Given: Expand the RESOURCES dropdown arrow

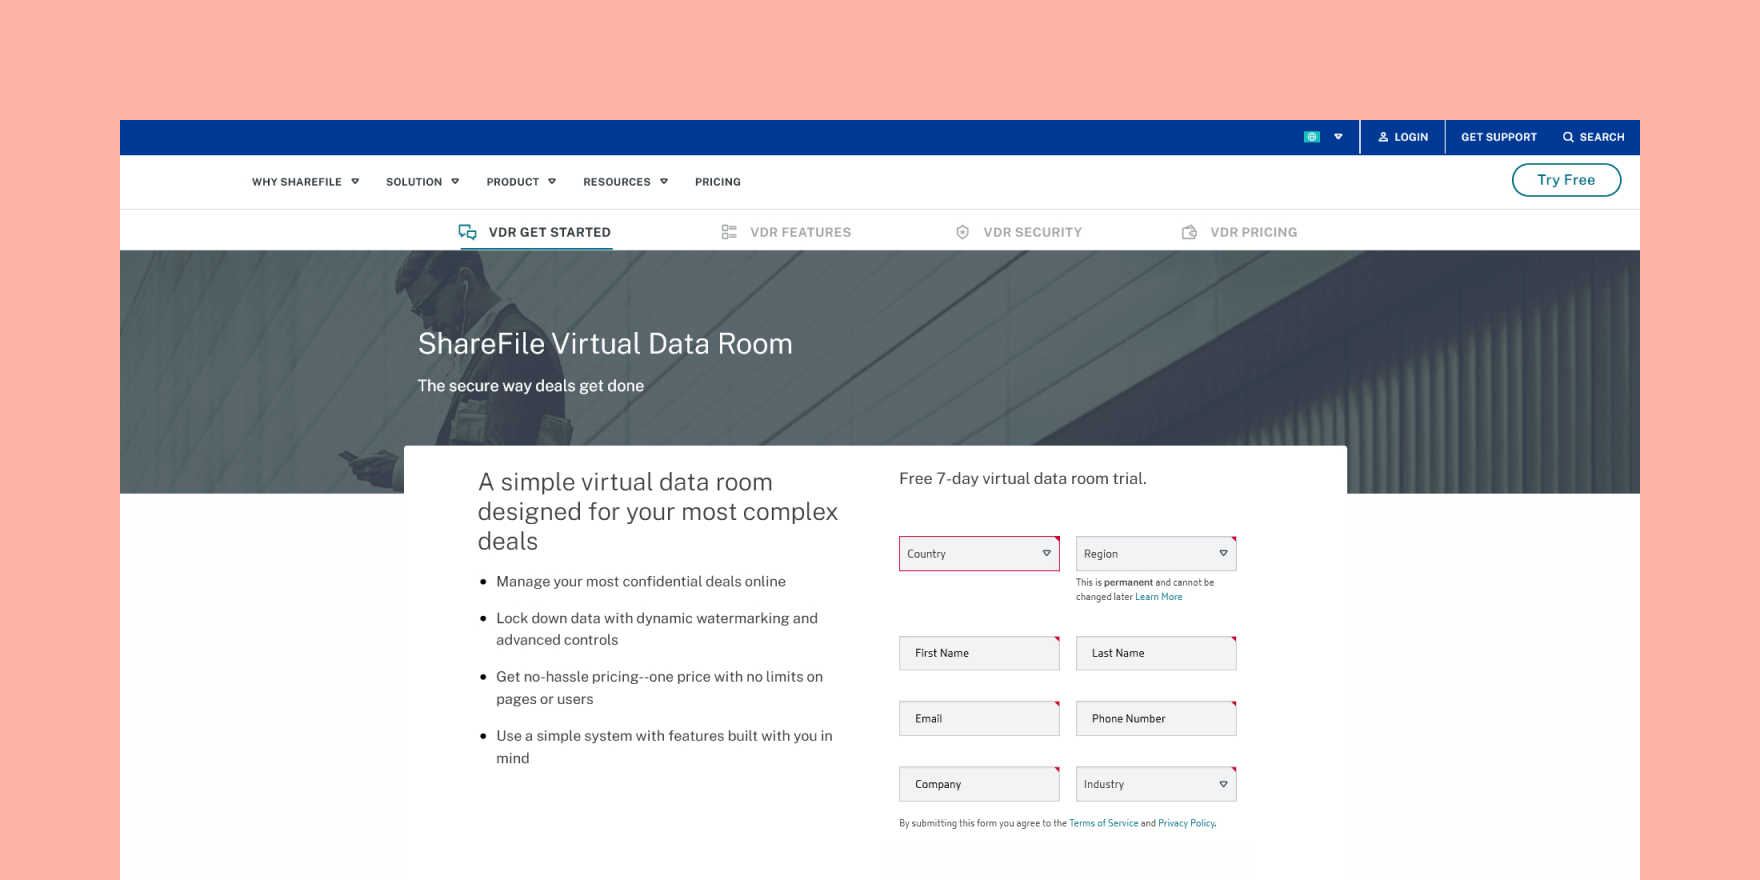Looking at the screenshot, I should tap(664, 181).
